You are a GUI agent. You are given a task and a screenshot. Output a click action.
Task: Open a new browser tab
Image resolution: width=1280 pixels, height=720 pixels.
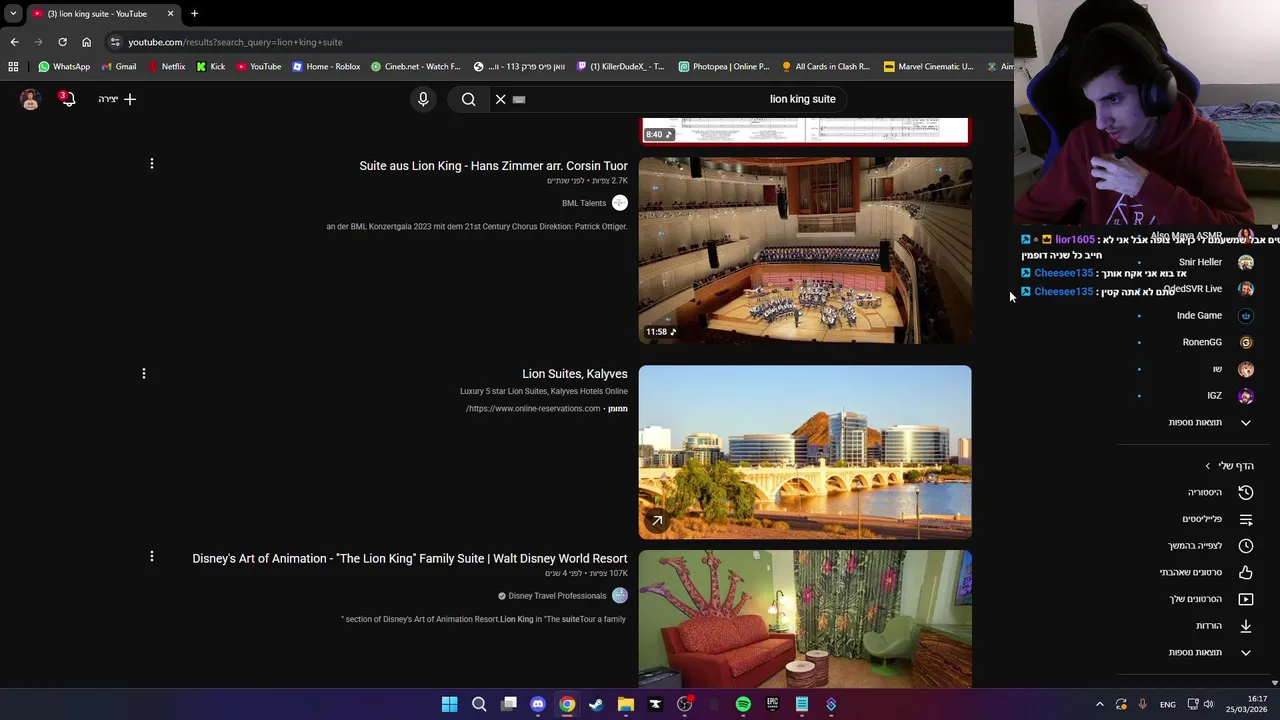point(194,13)
